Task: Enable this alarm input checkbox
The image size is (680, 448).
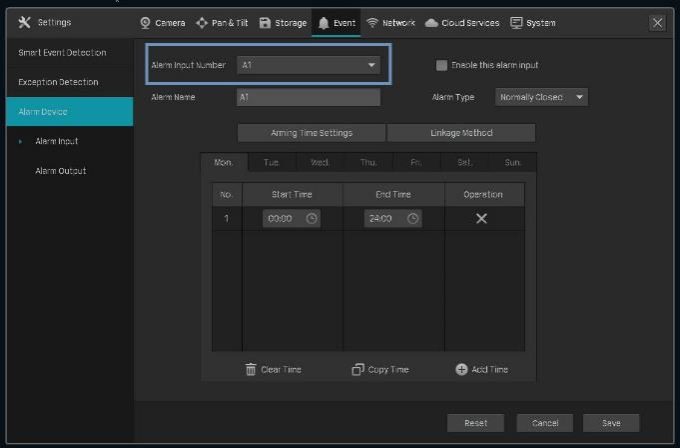Action: point(441,66)
